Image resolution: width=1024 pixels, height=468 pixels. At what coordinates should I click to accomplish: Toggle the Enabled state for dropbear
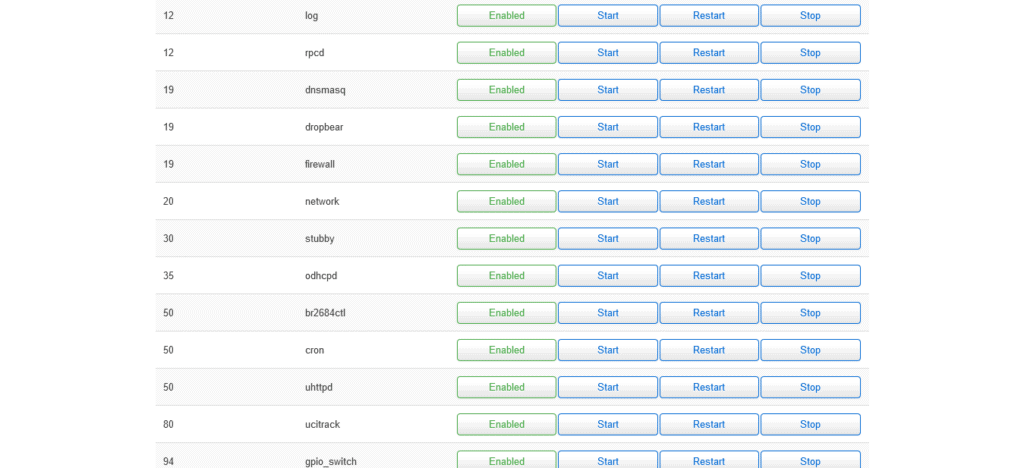point(506,127)
